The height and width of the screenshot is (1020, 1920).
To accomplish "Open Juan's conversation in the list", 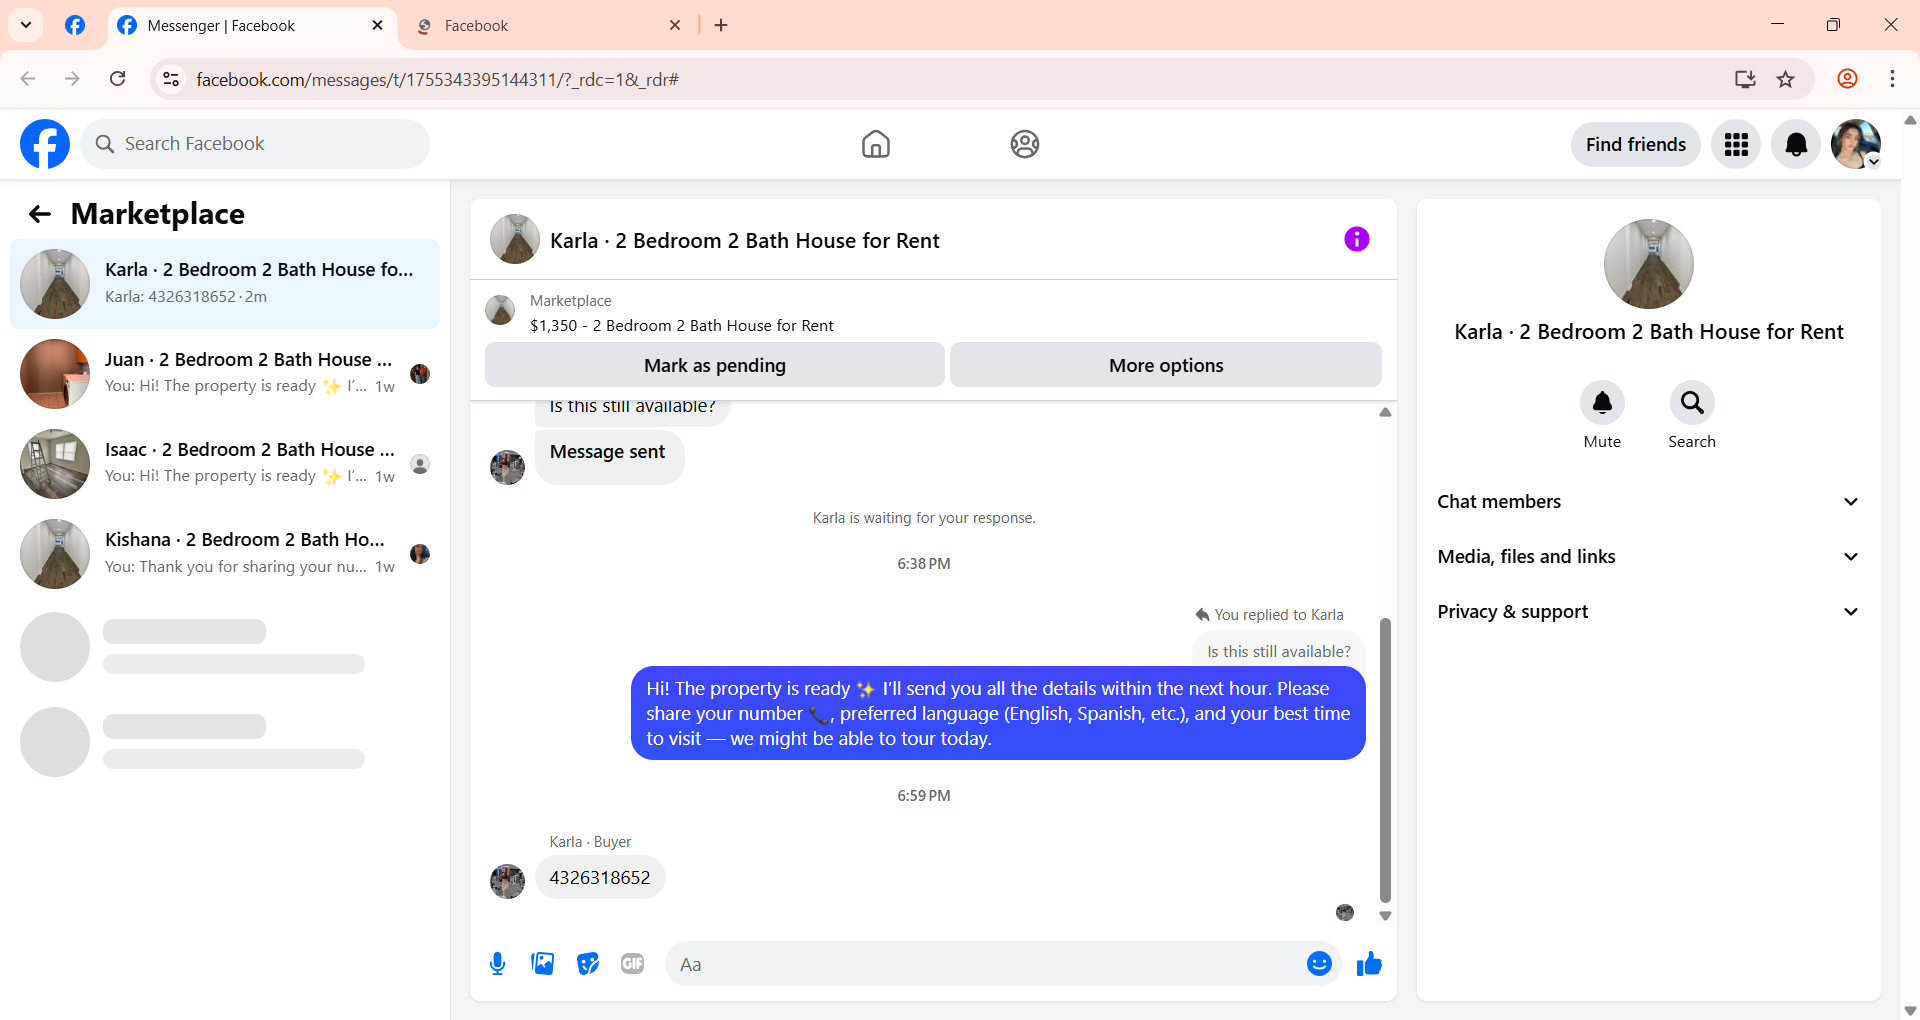I will click(225, 374).
